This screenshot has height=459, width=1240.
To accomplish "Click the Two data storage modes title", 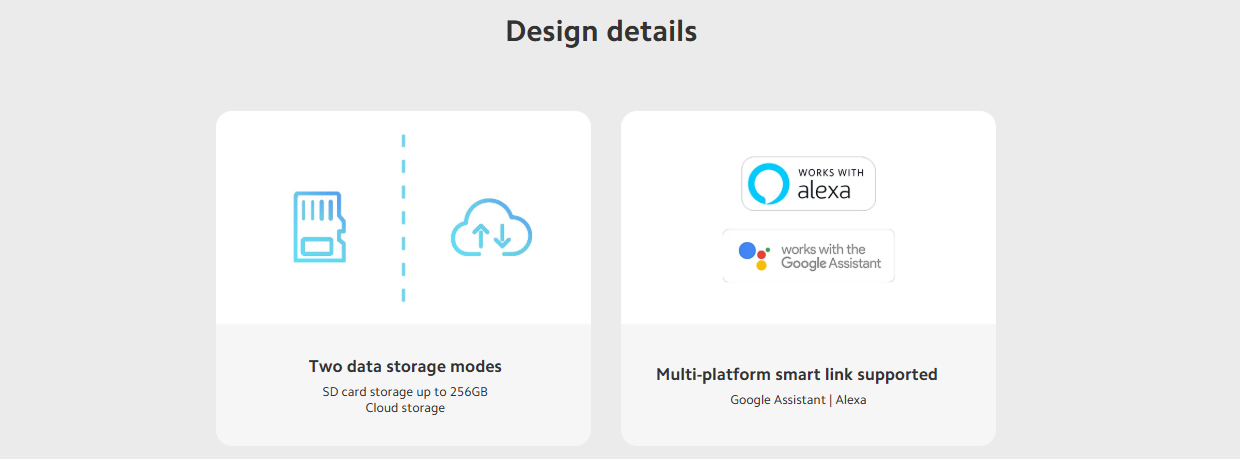I will (405, 366).
